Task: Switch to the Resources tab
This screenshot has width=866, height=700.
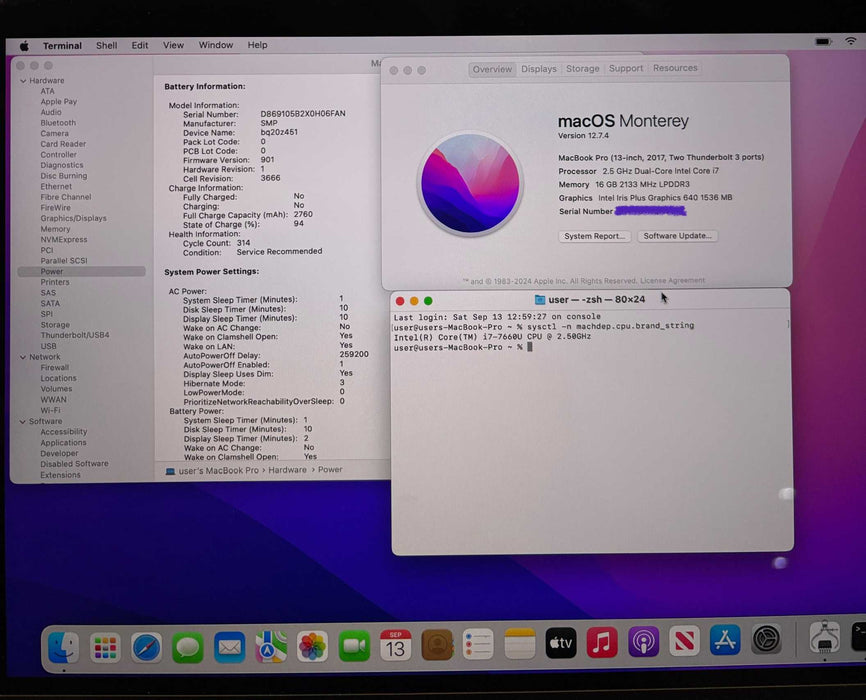Action: [675, 68]
